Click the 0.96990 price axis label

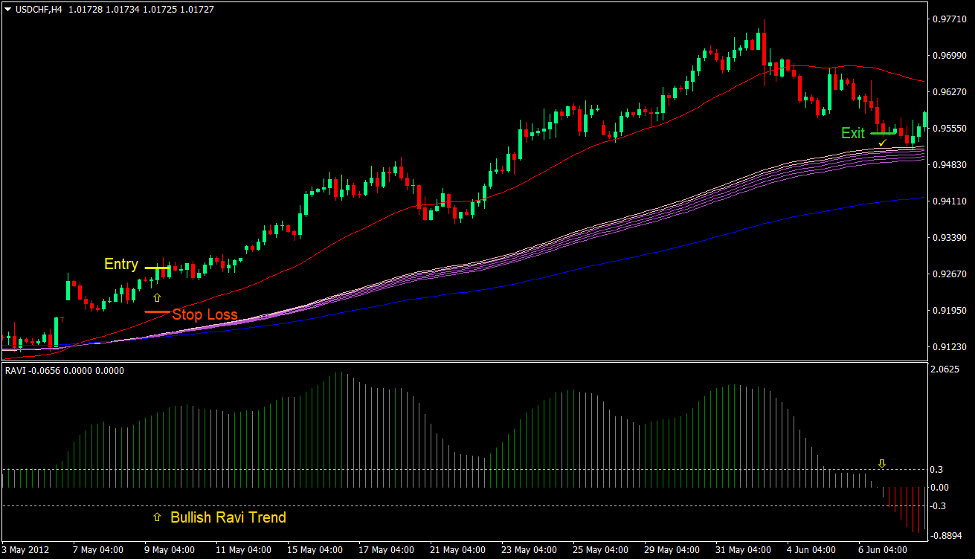949,55
